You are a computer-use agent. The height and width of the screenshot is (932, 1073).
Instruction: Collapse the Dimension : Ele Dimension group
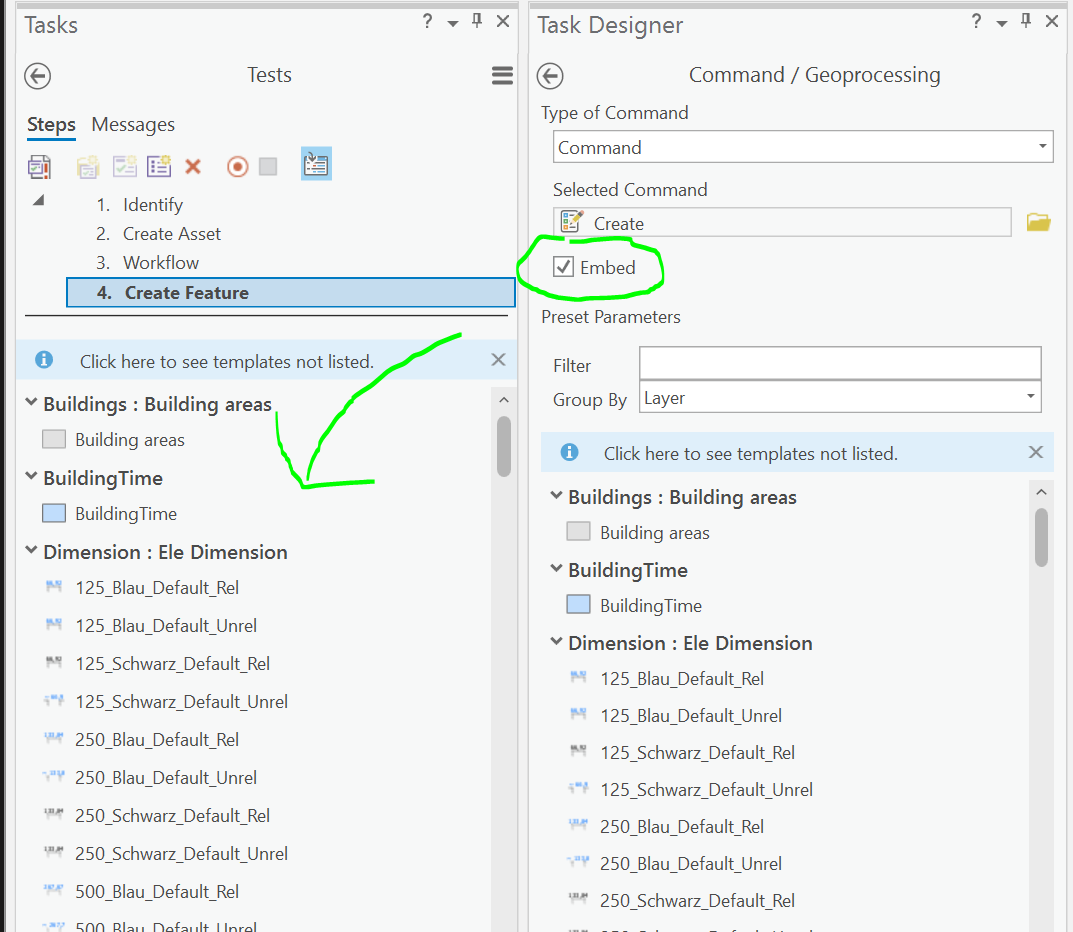pyautogui.click(x=29, y=551)
